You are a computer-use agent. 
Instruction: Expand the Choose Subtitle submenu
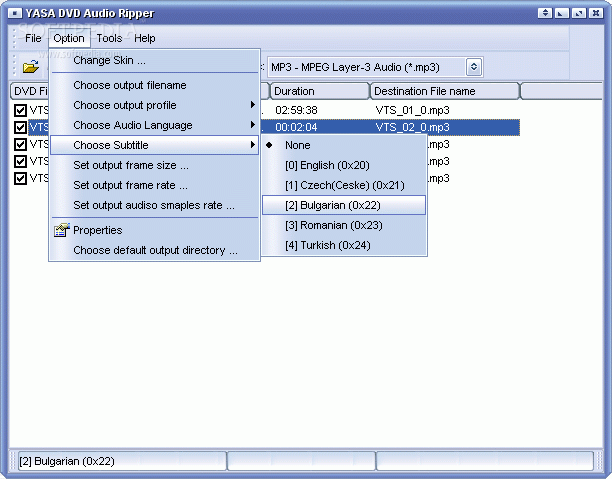(x=155, y=145)
